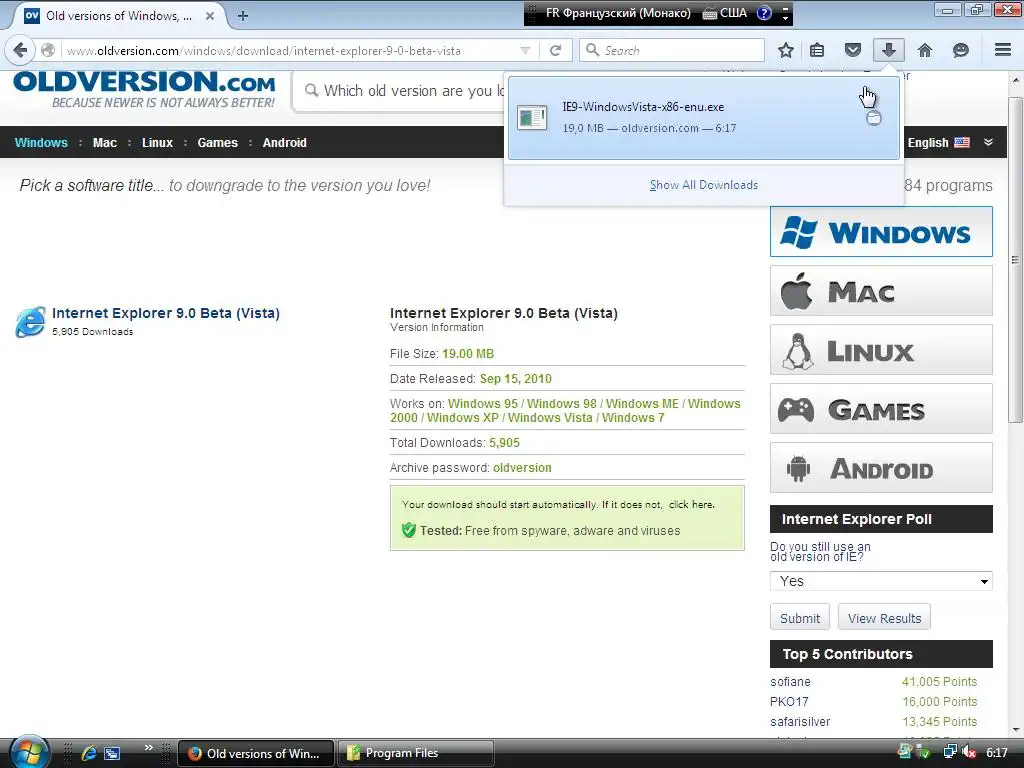Click the FR language indicator in language bar
The image size is (1024, 768).
coord(617,13)
